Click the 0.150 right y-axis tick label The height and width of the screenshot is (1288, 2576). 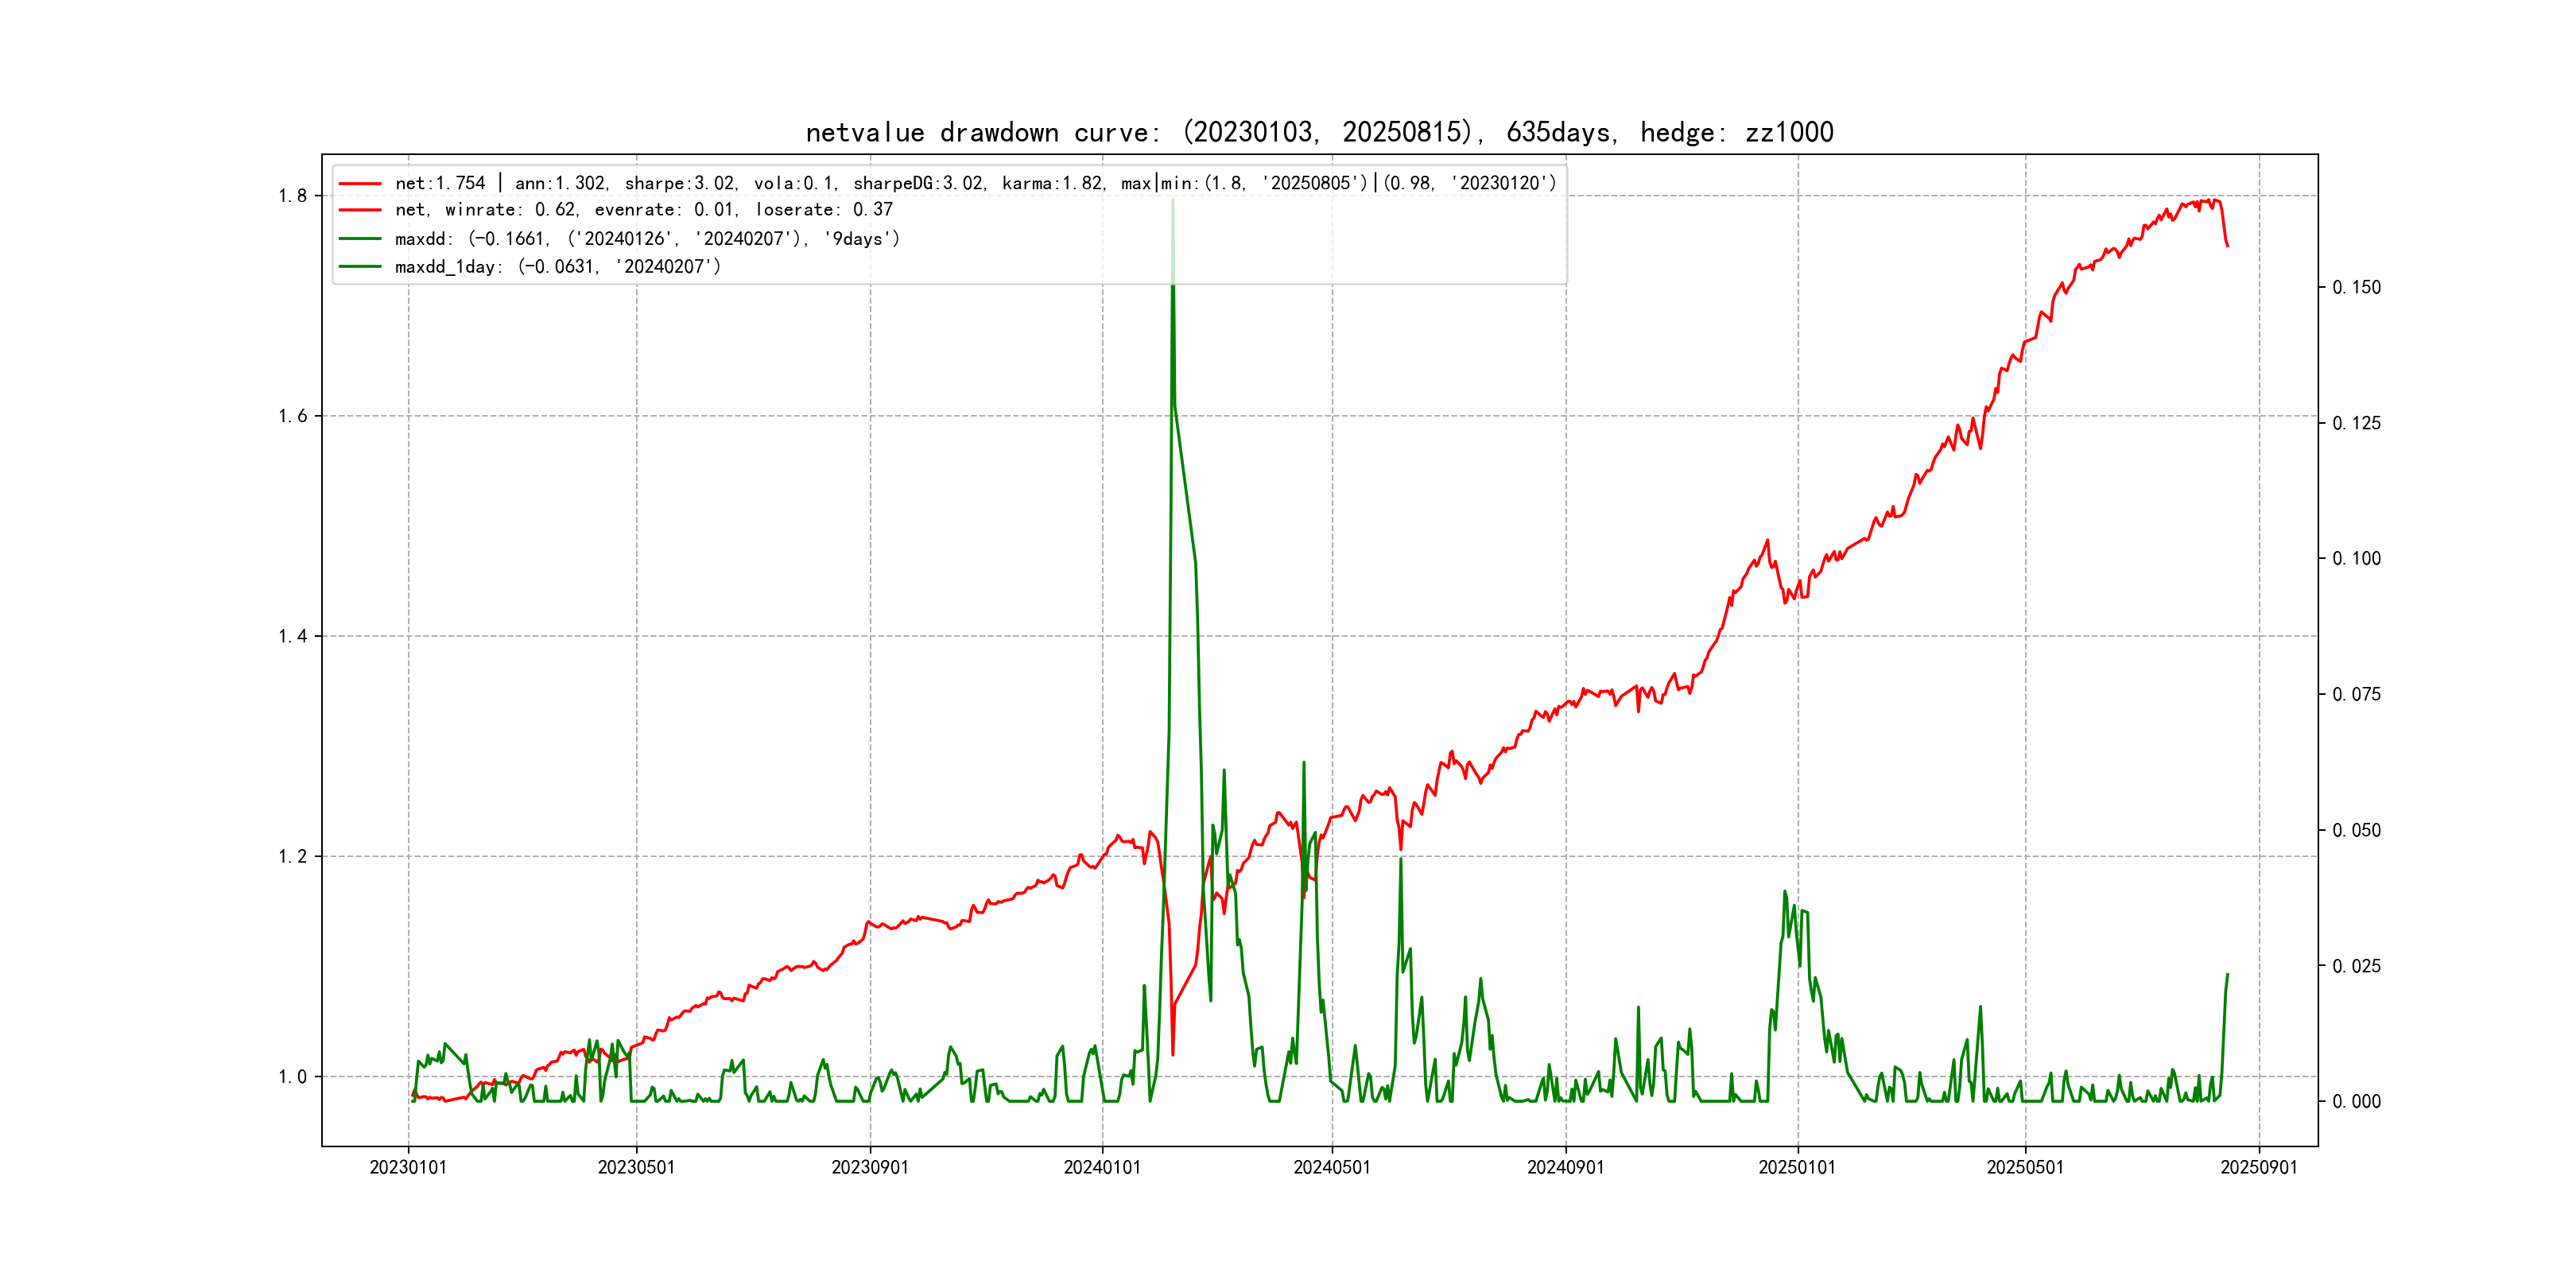[x=2356, y=288]
